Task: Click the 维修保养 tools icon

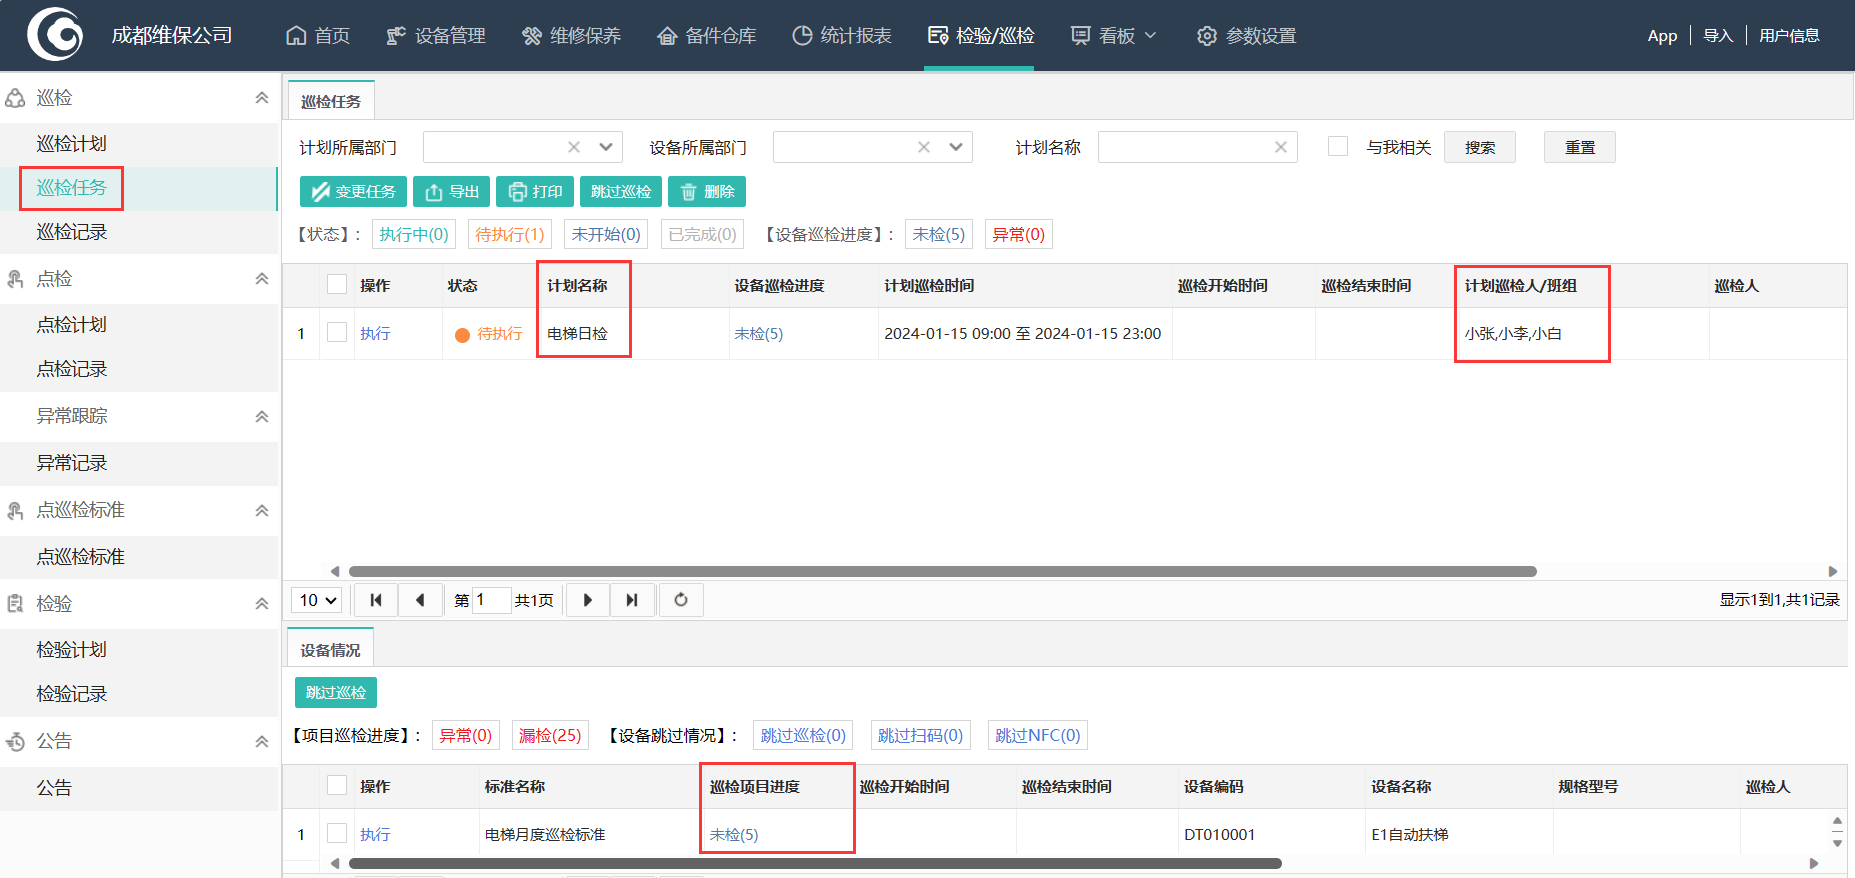Action: pos(532,36)
